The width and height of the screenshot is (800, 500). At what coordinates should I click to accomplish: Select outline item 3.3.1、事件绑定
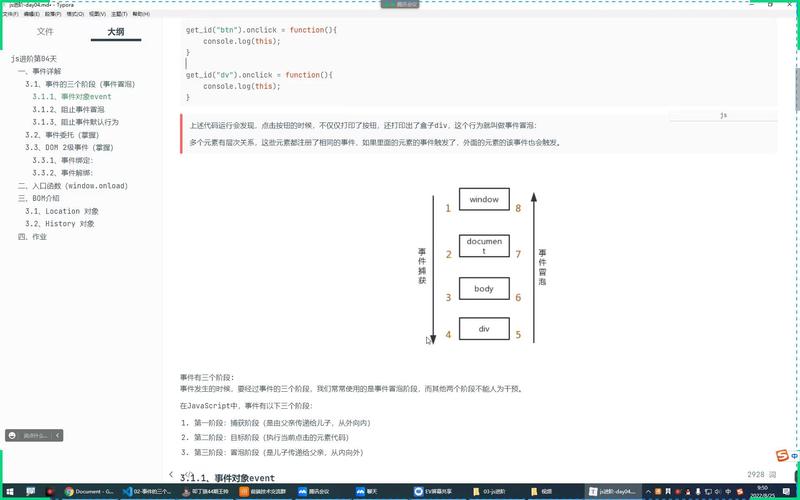tap(63, 160)
